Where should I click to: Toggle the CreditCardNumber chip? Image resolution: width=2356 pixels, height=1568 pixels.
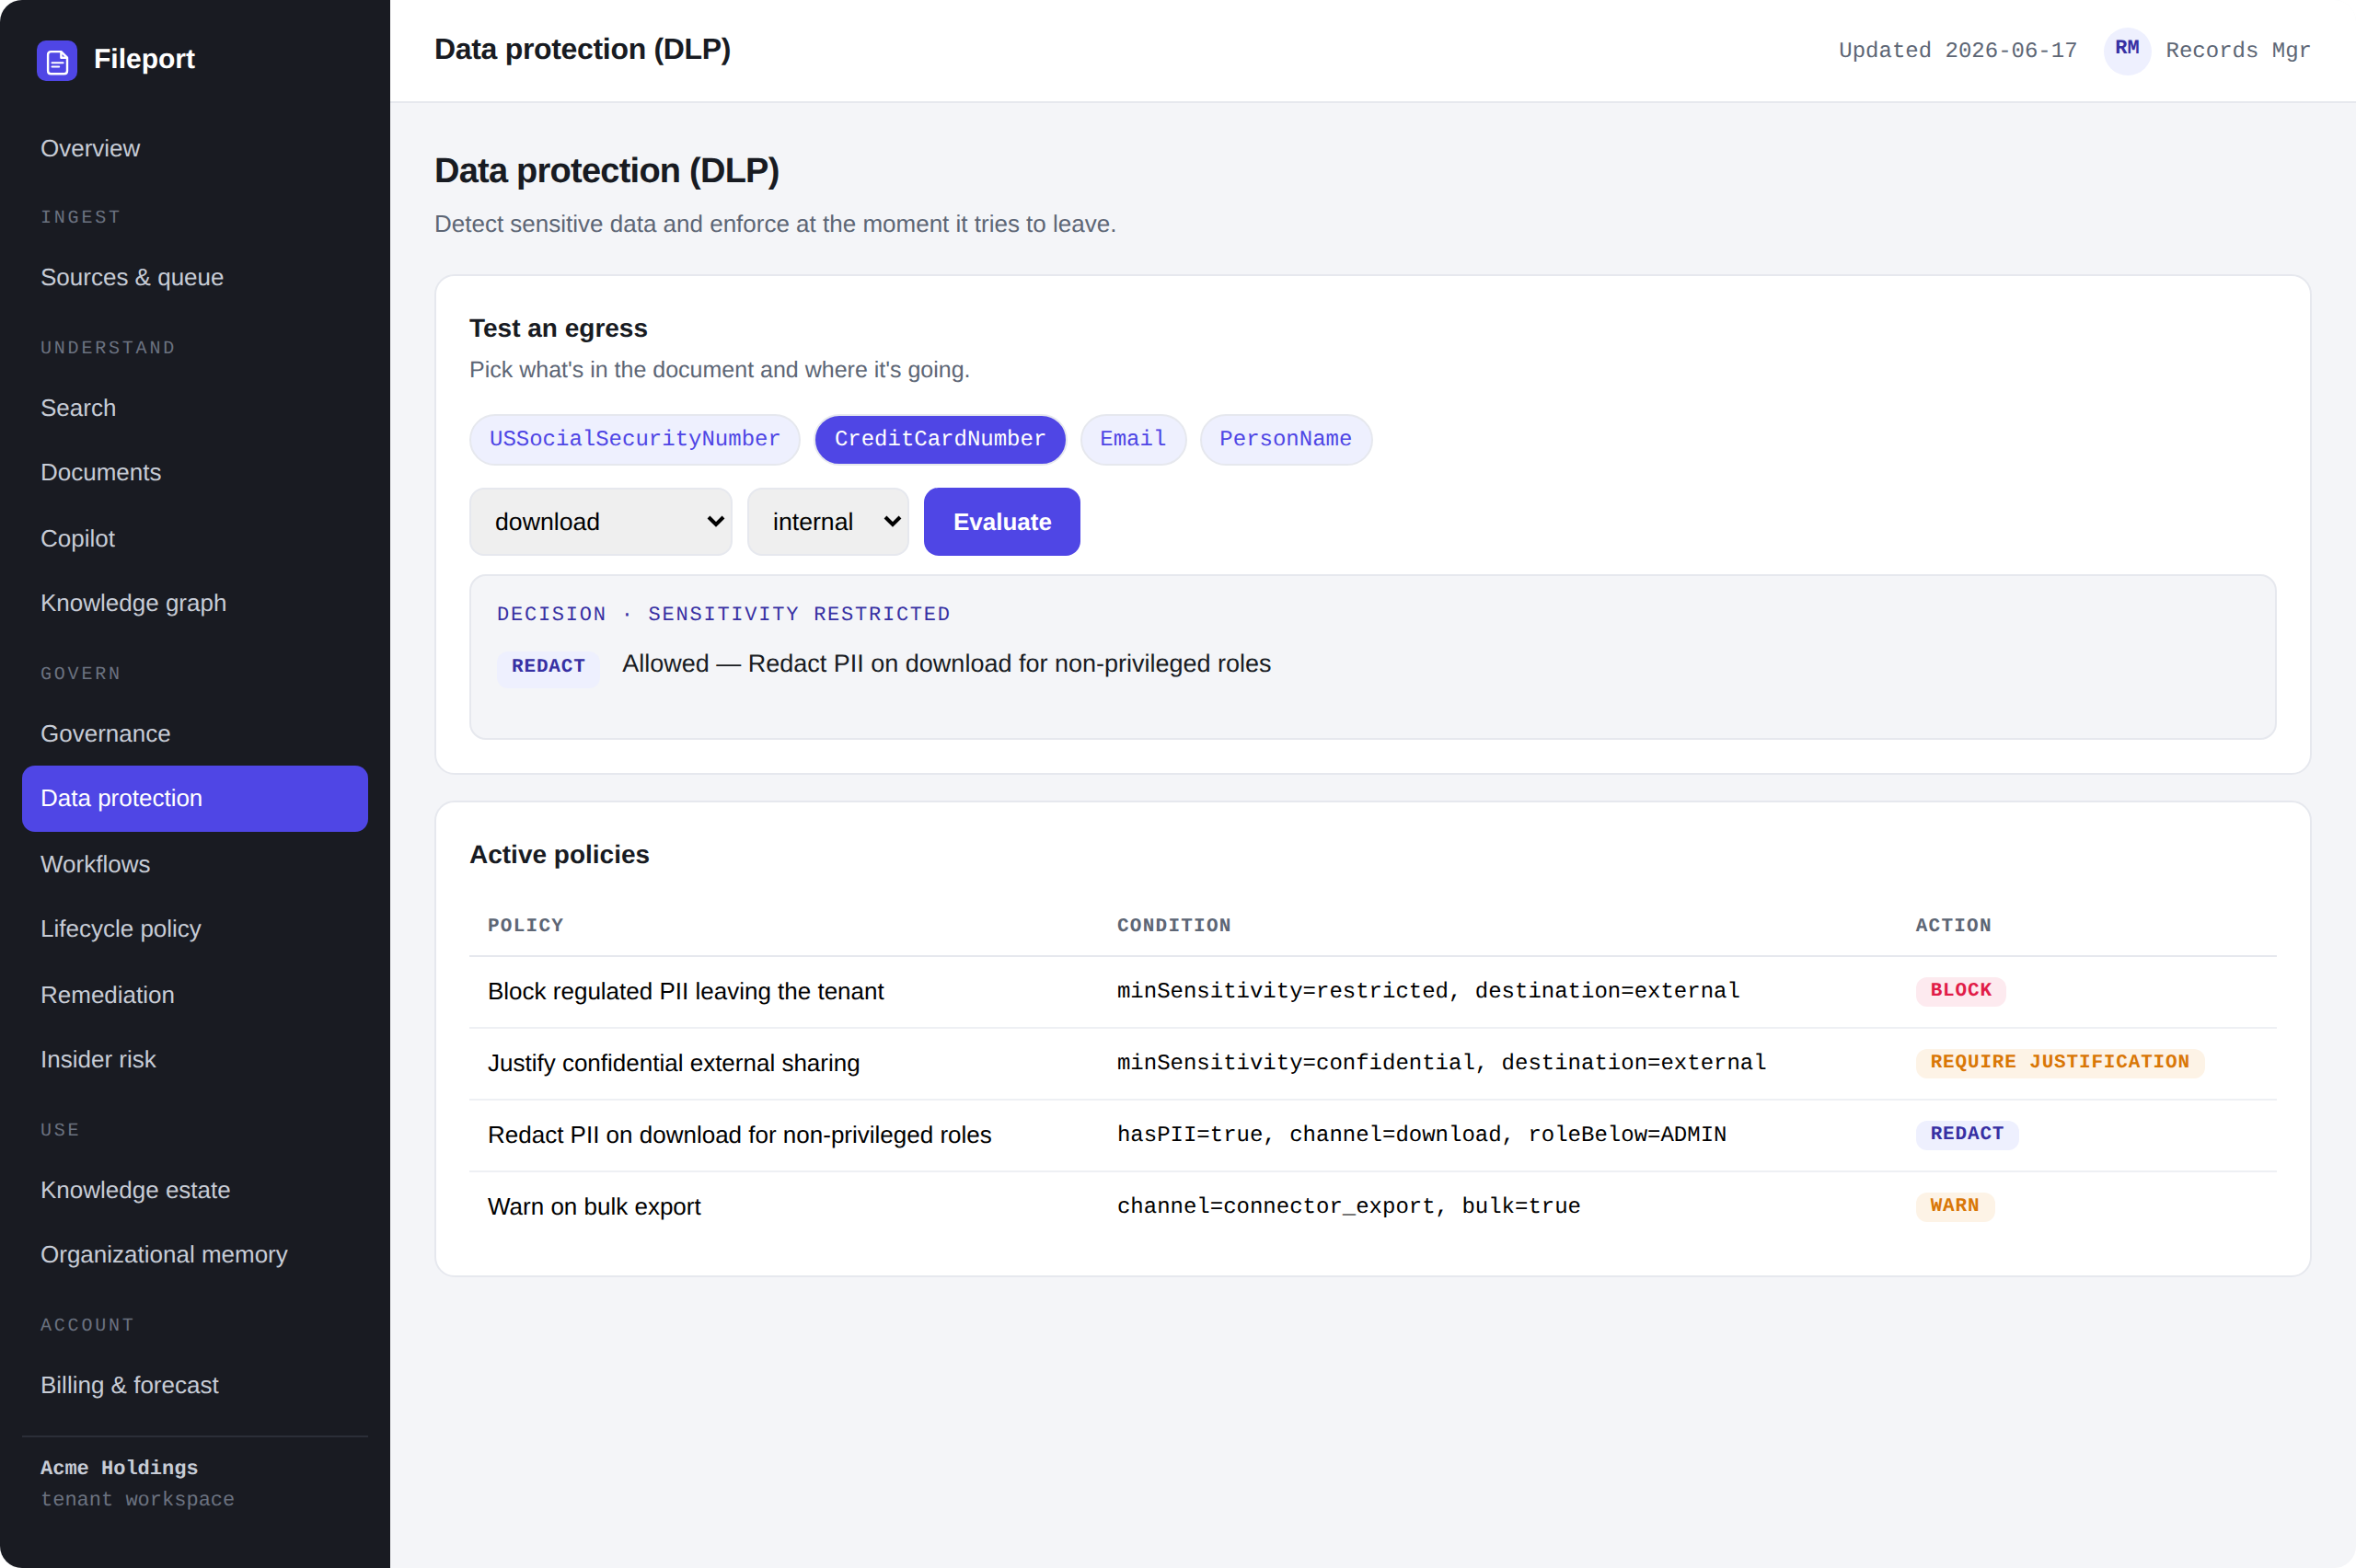coord(939,439)
